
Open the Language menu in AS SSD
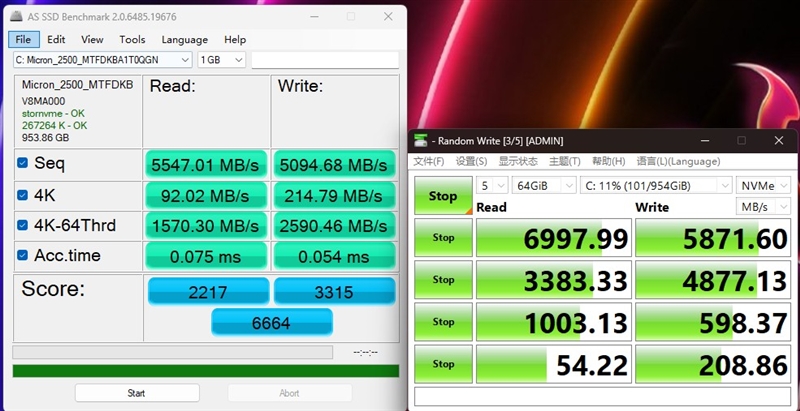(x=185, y=39)
